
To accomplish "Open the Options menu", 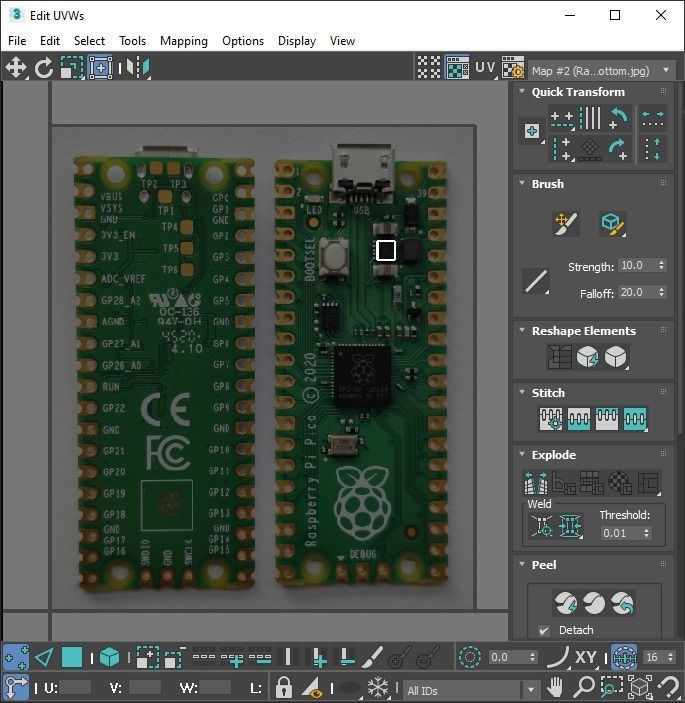I will point(243,41).
